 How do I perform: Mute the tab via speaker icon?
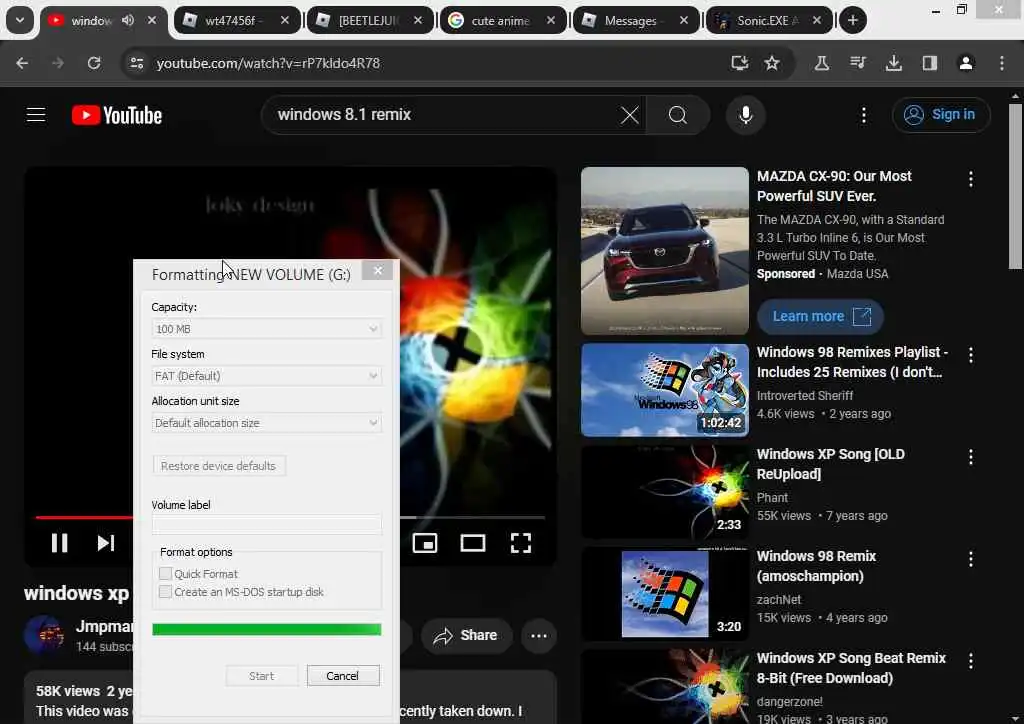128,20
